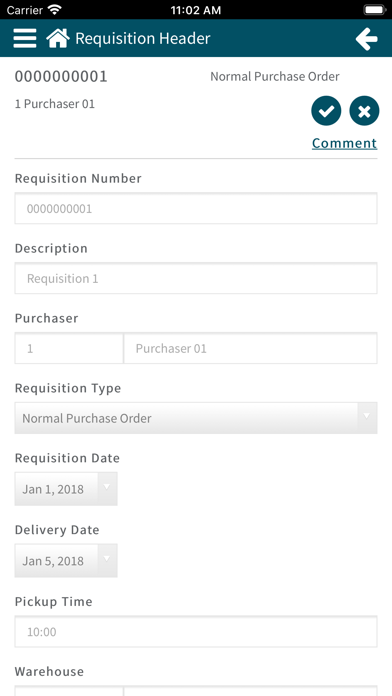The image size is (392, 696).
Task: Open the Delivery Date dropdown arrow
Action: pyautogui.click(x=107, y=560)
